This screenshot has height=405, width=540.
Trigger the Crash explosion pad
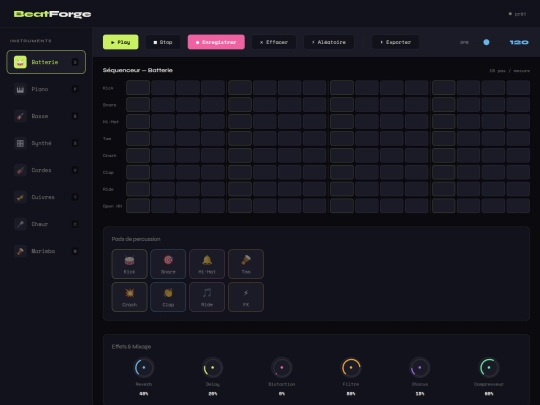(x=129, y=297)
